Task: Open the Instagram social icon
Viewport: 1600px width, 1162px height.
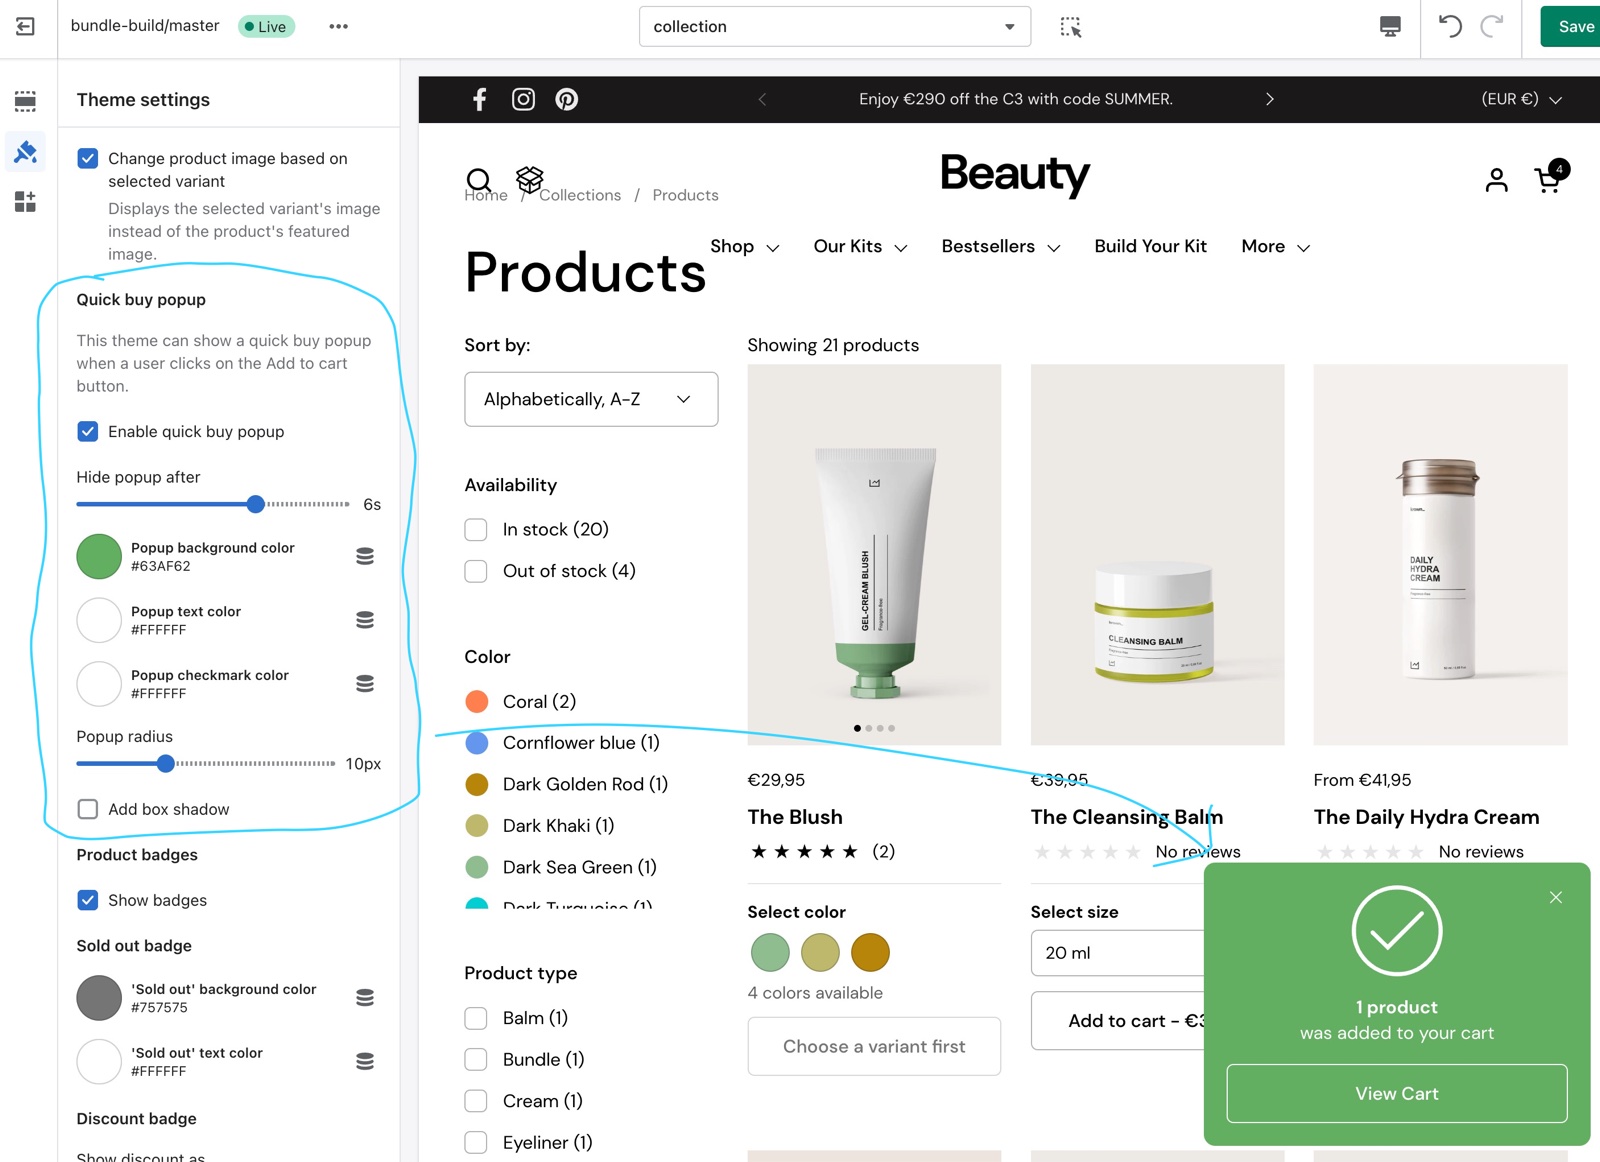Action: click(523, 99)
